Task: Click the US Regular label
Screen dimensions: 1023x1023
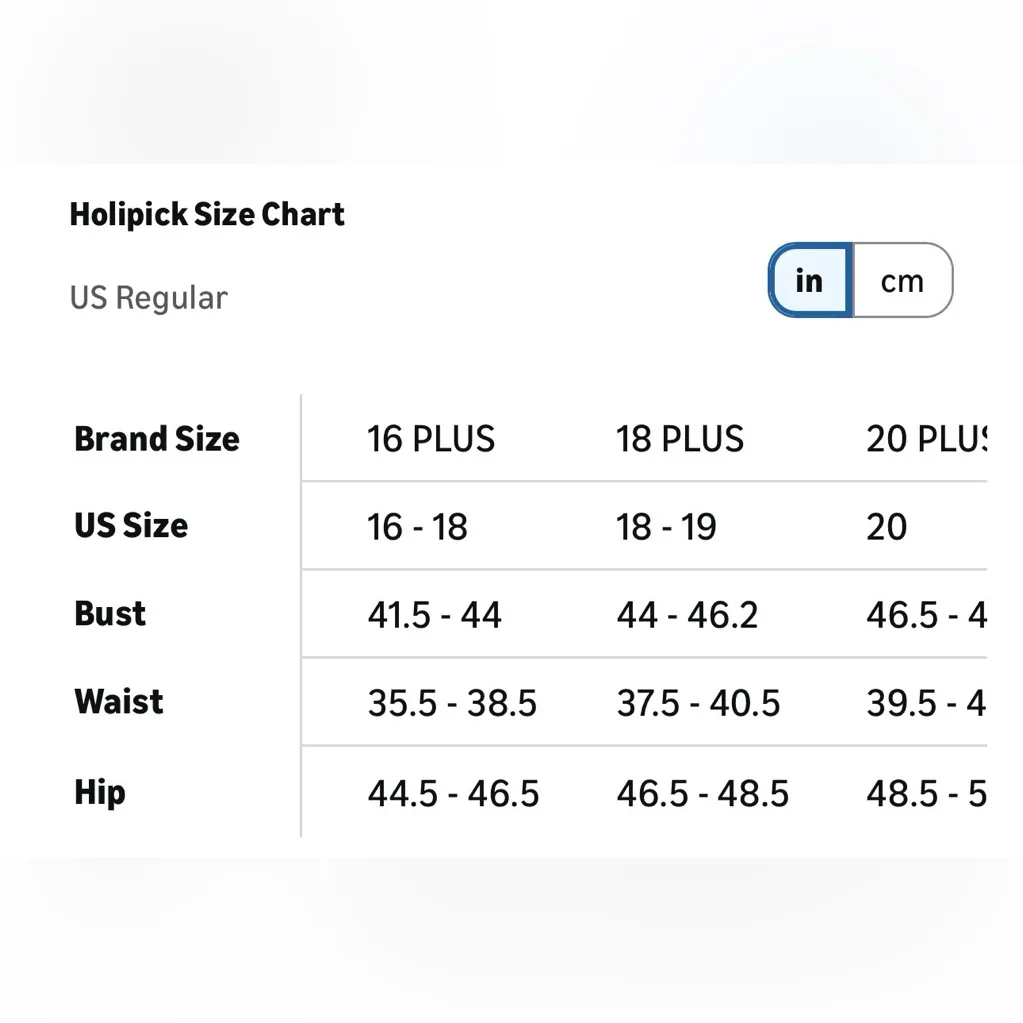Action: pyautogui.click(x=148, y=298)
